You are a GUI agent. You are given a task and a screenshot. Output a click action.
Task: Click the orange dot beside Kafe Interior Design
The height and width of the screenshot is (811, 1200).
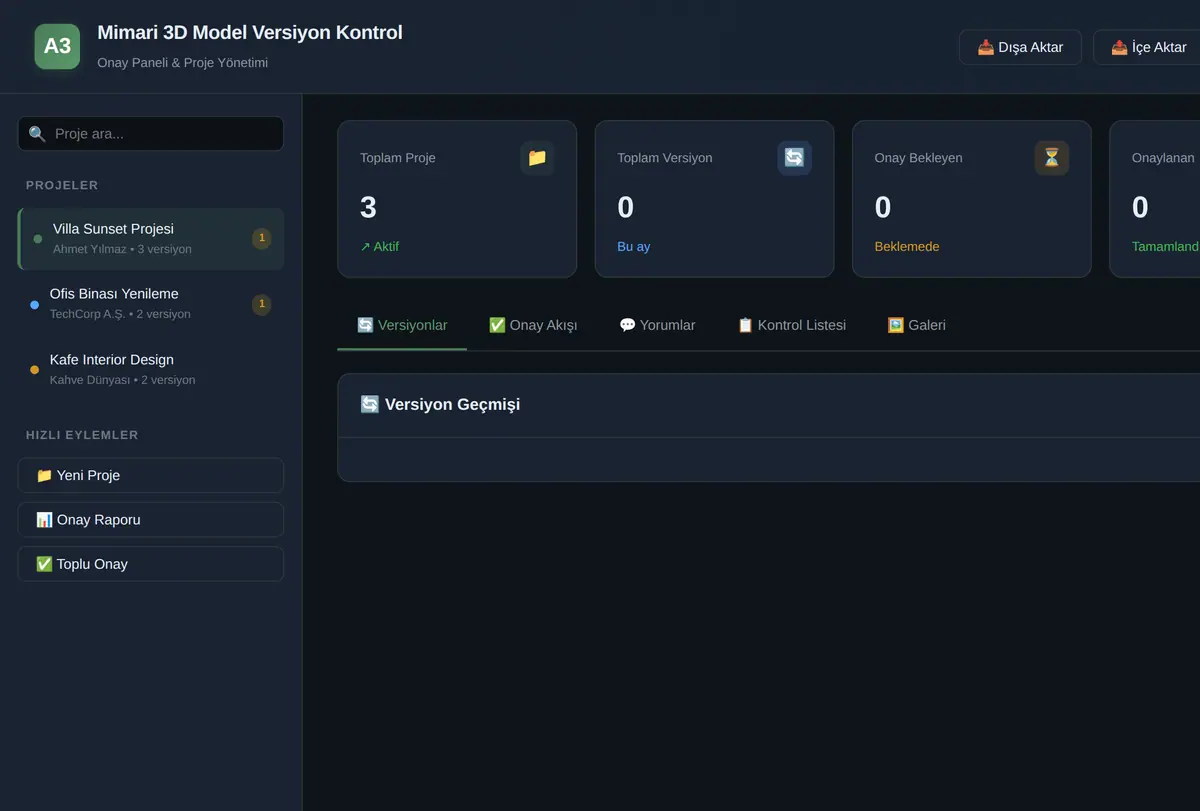34,370
